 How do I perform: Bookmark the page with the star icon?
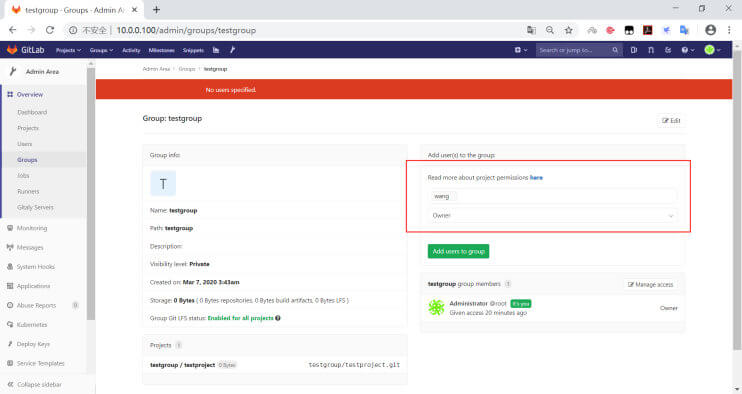568,30
